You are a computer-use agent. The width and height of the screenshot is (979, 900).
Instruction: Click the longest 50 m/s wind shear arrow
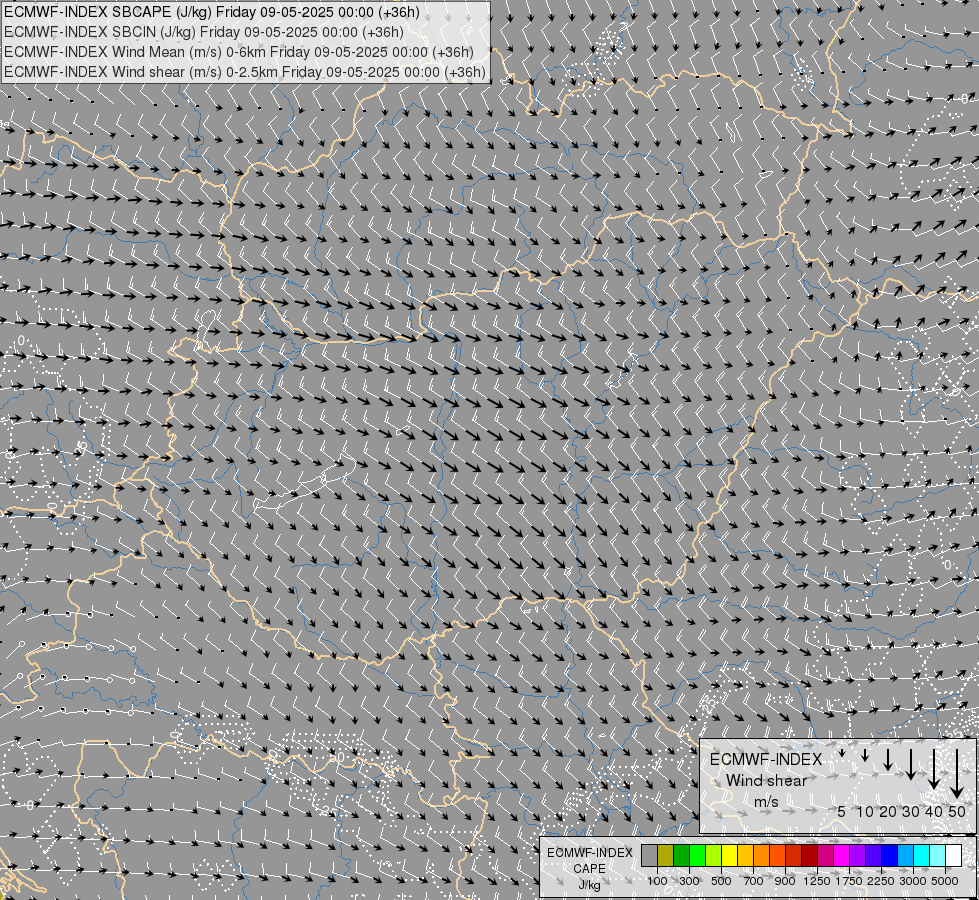point(957,774)
